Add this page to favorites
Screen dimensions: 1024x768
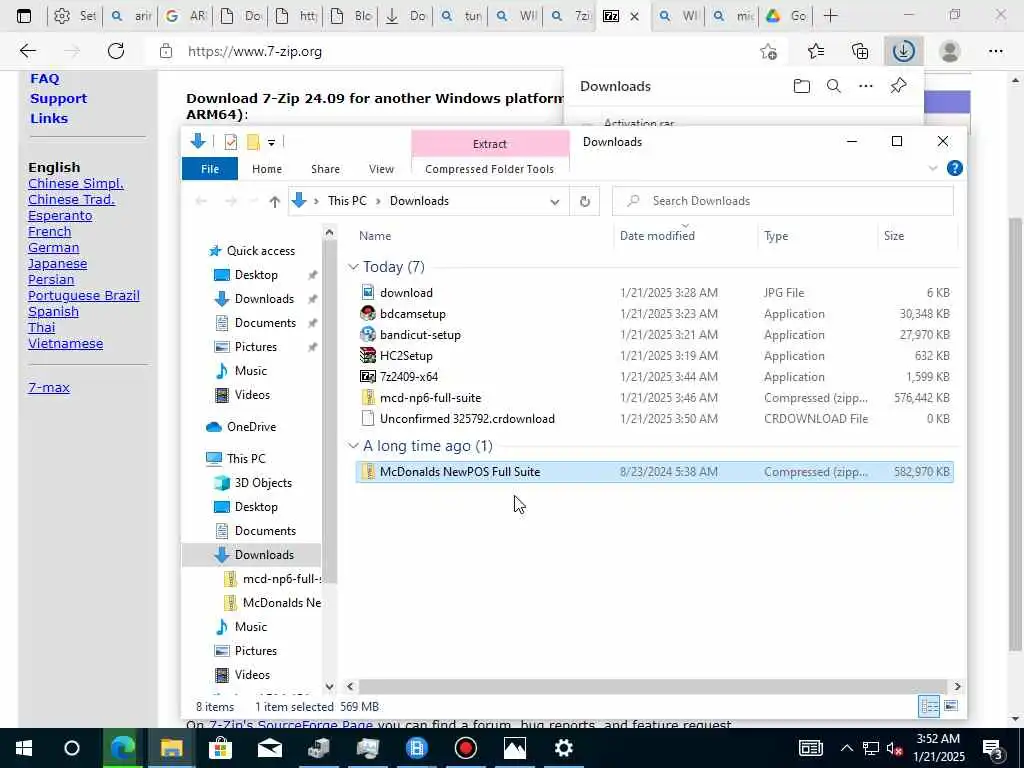coord(769,51)
